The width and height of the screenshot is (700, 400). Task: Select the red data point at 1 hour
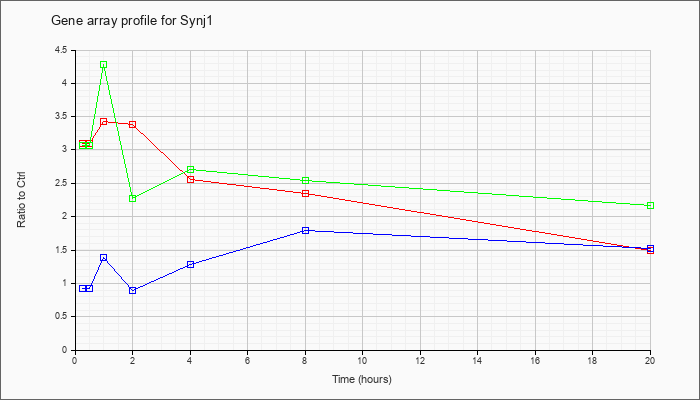[104, 121]
